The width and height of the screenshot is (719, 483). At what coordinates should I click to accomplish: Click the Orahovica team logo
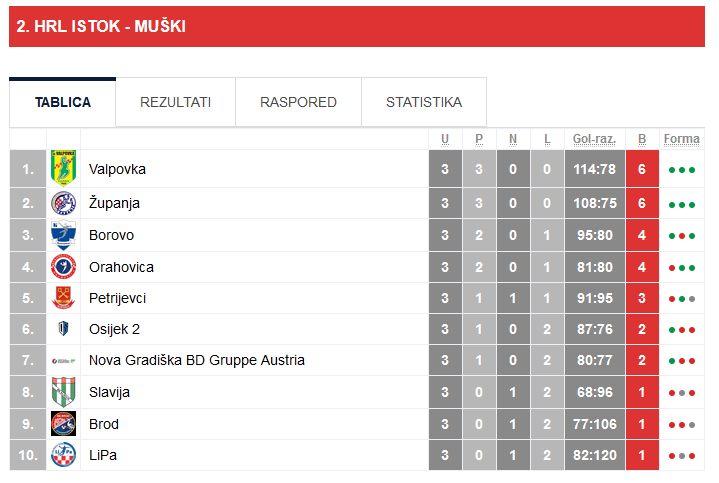[x=64, y=267]
